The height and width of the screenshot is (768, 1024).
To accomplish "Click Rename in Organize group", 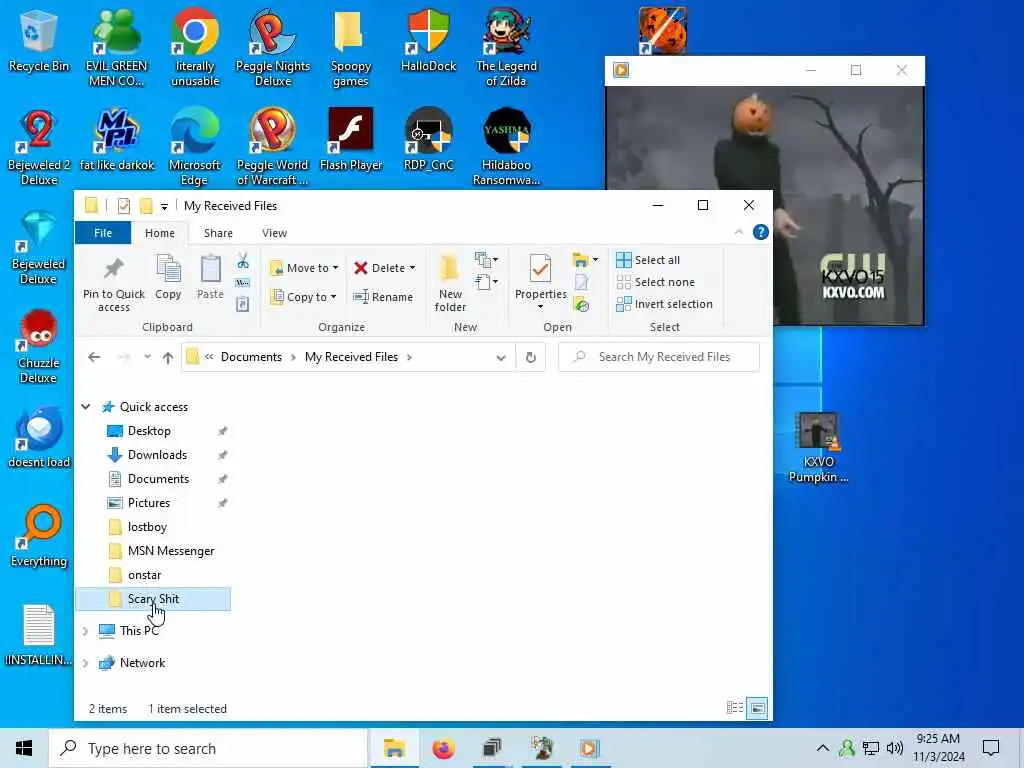I will (383, 296).
